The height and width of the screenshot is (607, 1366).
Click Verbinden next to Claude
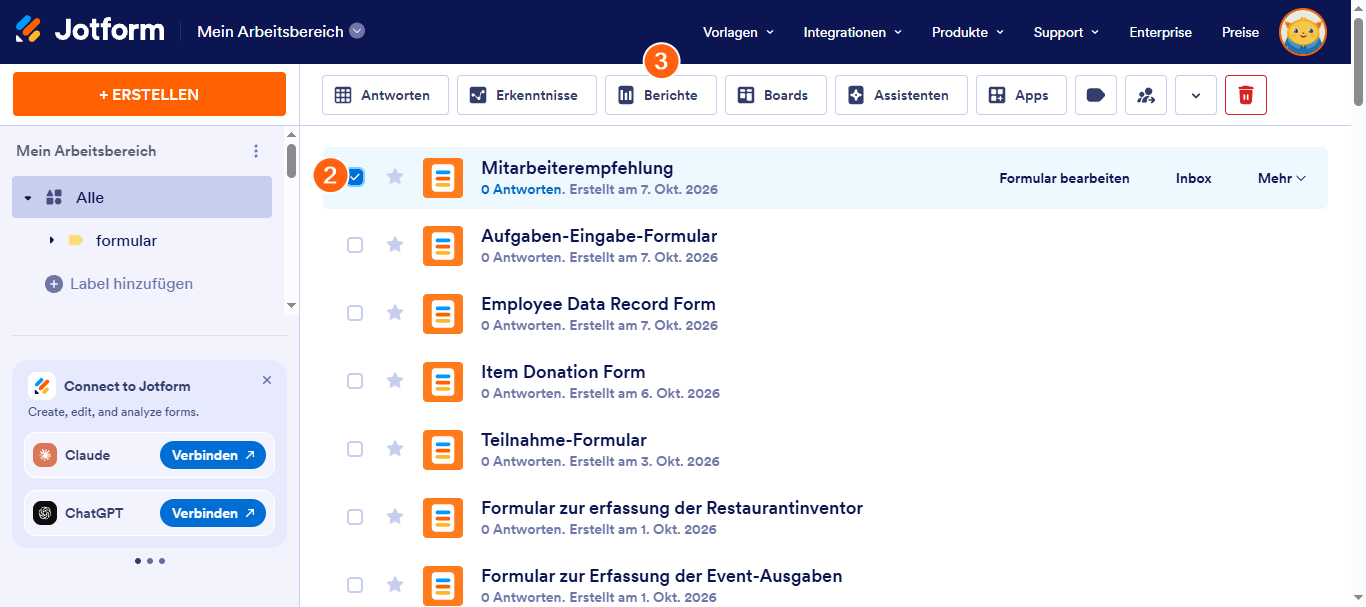pos(213,455)
